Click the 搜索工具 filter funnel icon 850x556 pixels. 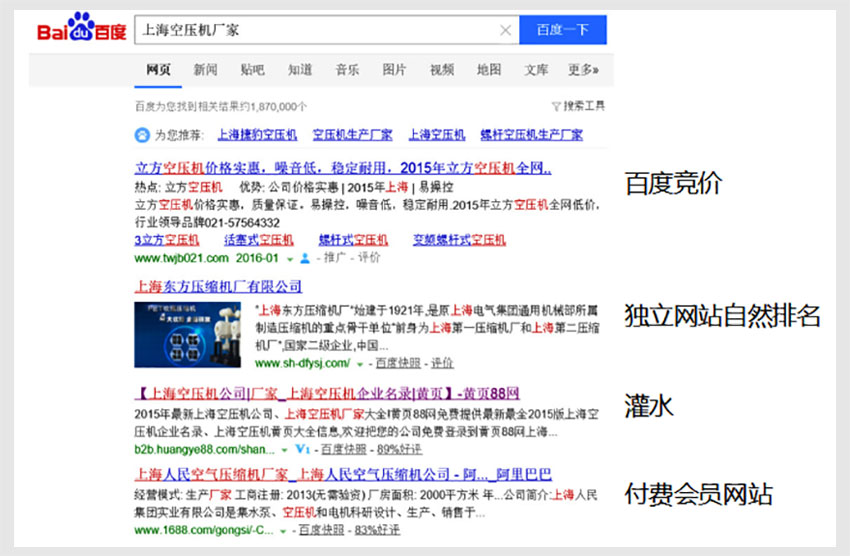pos(555,106)
